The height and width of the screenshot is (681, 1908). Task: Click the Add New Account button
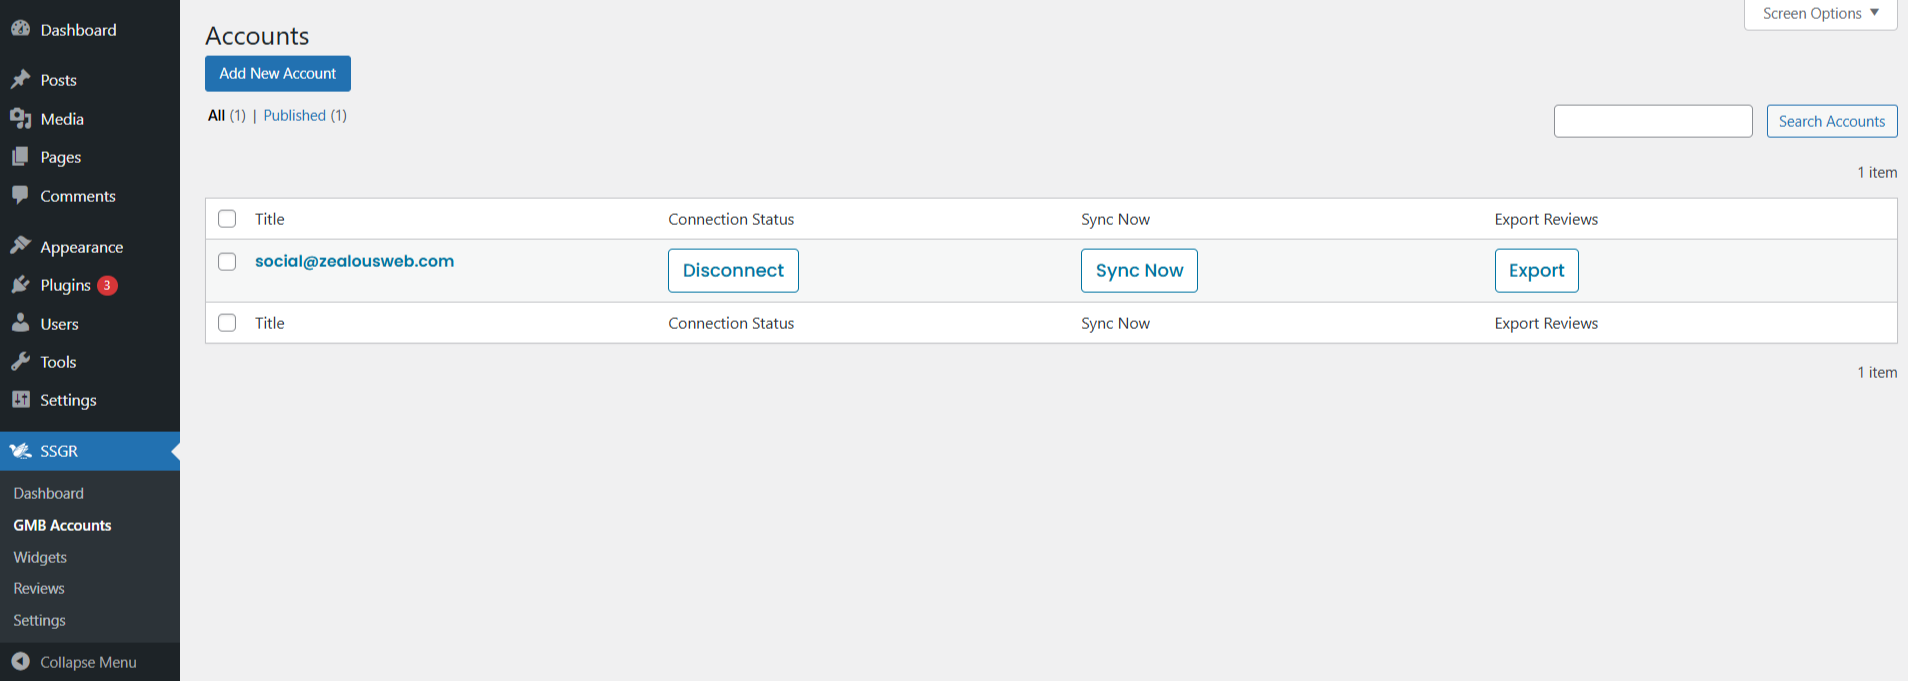click(278, 73)
